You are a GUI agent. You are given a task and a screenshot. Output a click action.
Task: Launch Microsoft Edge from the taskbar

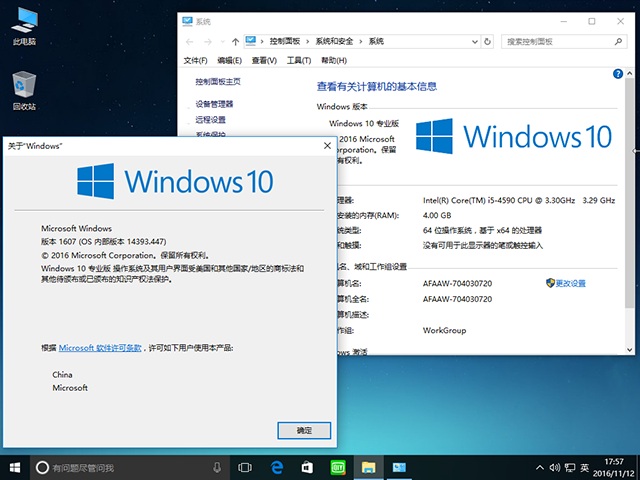point(276,467)
